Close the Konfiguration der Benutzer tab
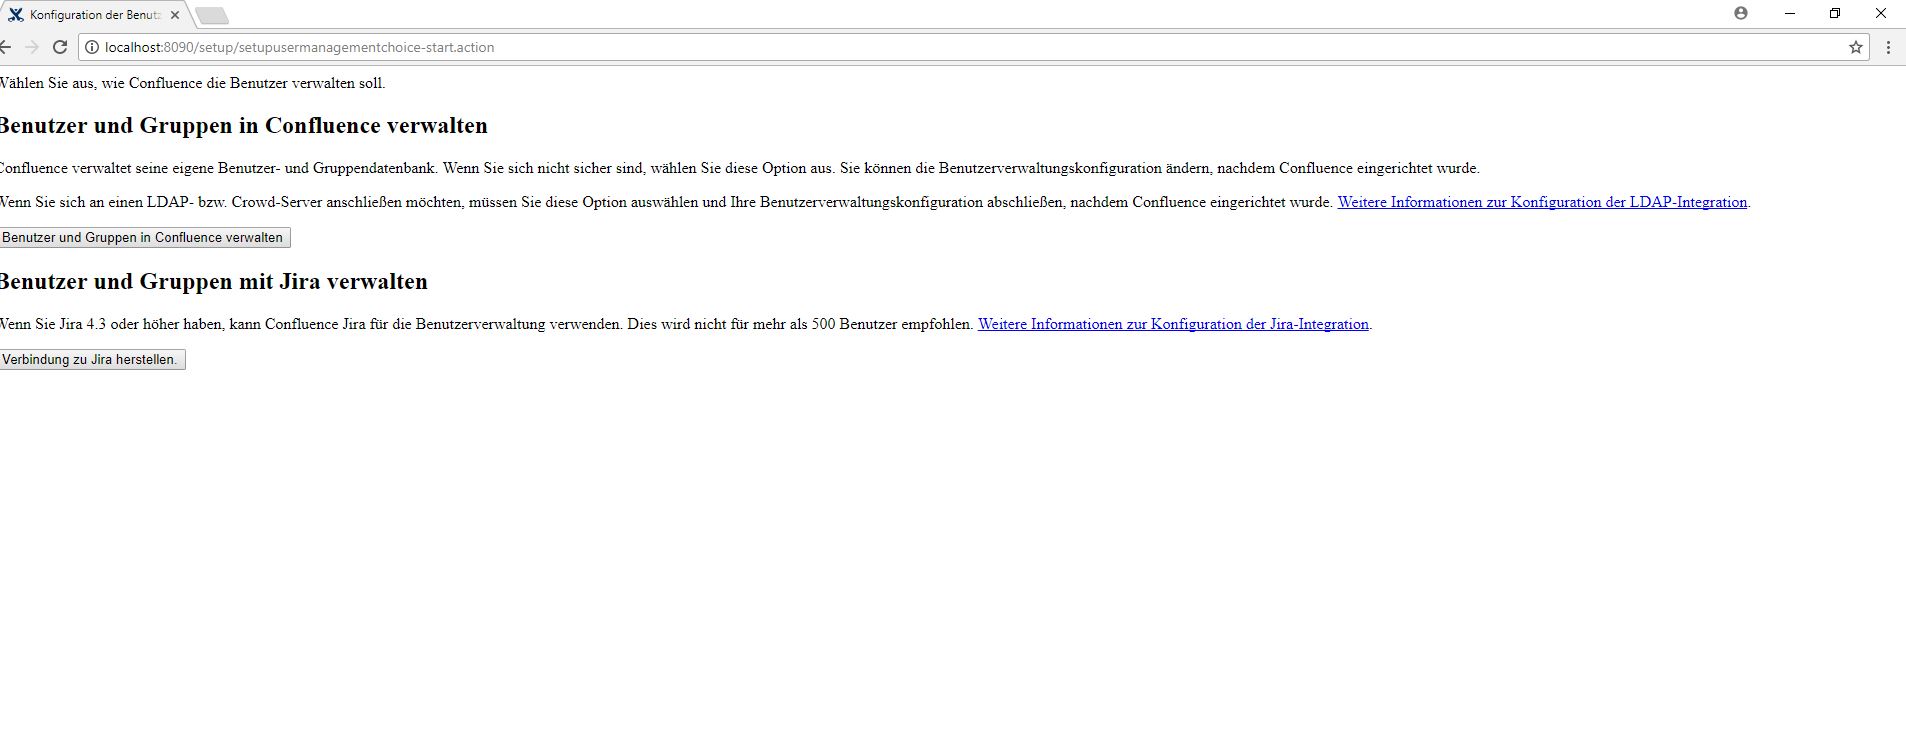Screen dimensions: 1906x732 (x=175, y=15)
